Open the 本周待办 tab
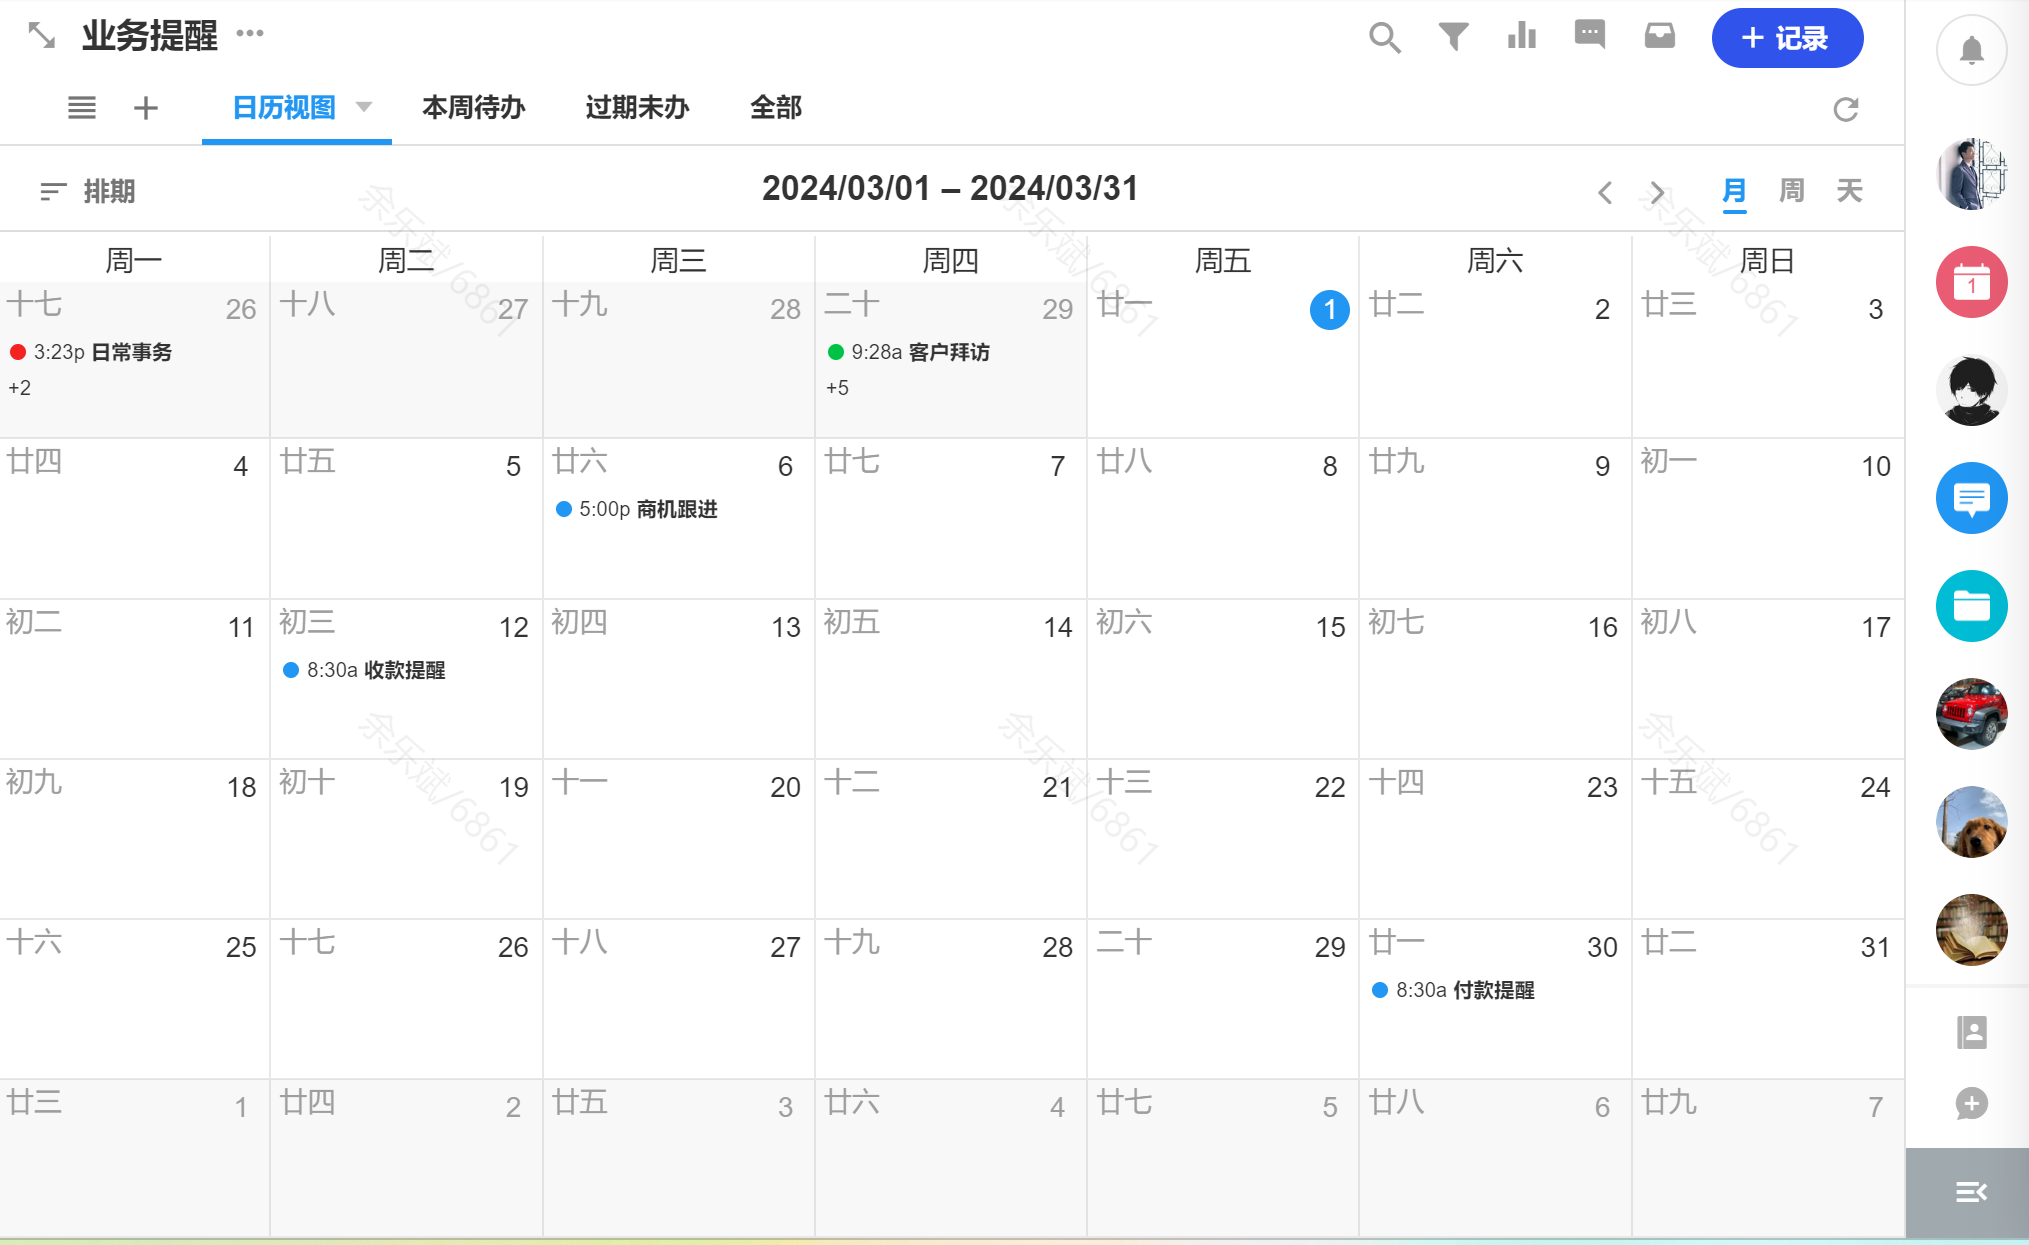Image resolution: width=2029 pixels, height=1245 pixels. 473,107
